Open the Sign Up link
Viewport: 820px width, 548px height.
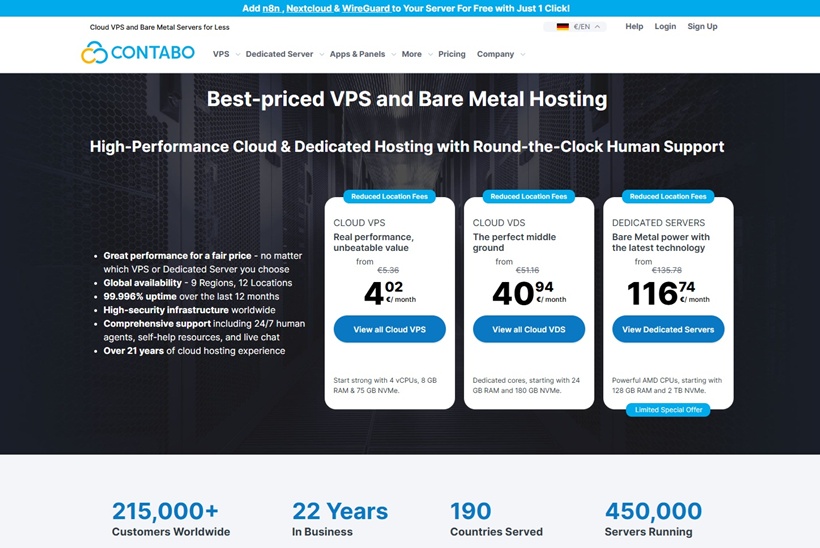pos(702,26)
